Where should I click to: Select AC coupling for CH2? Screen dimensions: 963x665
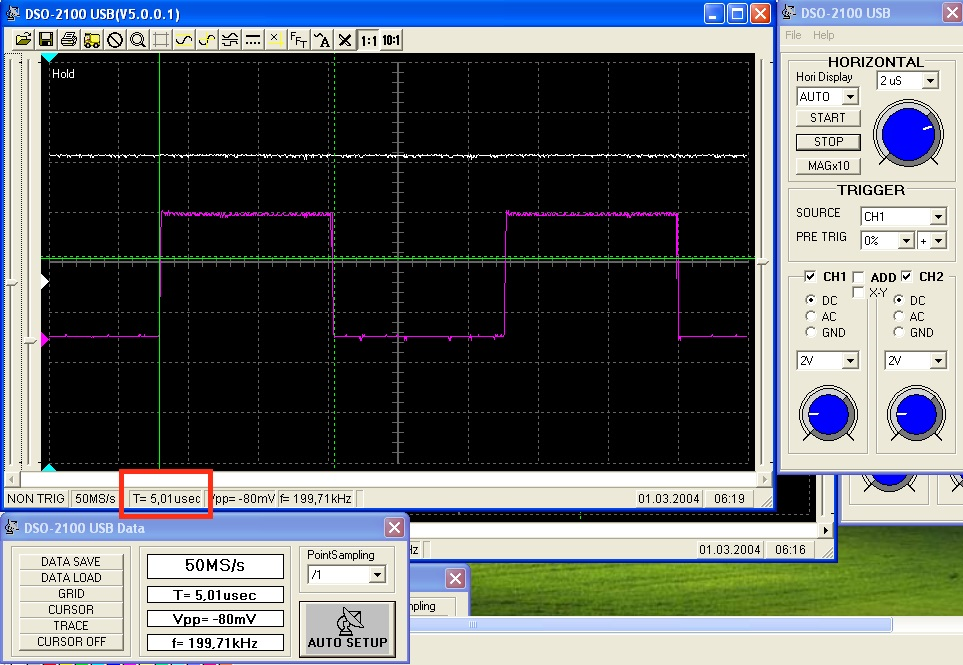(899, 316)
